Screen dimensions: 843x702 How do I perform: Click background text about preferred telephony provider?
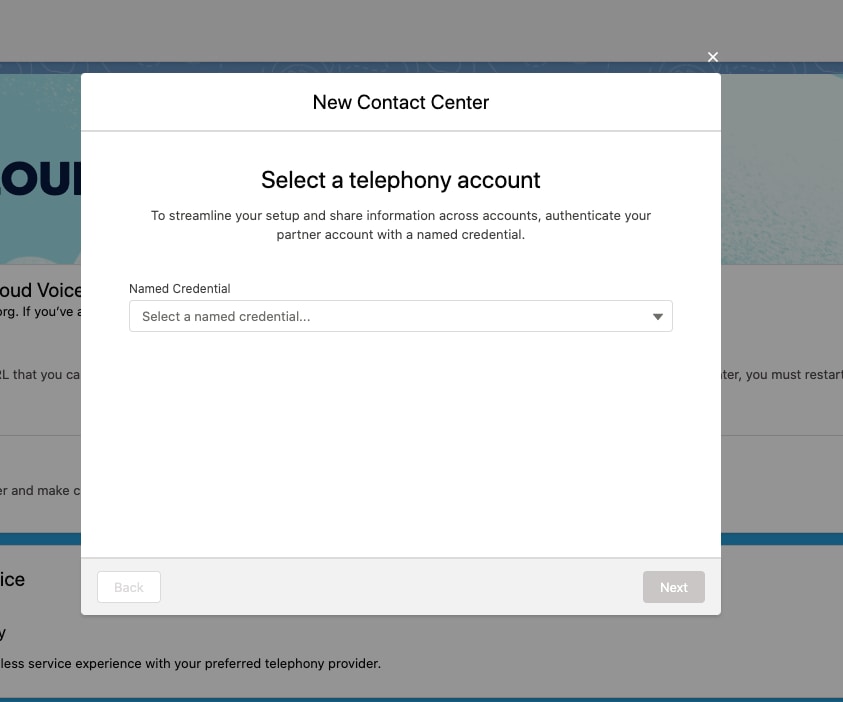point(190,663)
